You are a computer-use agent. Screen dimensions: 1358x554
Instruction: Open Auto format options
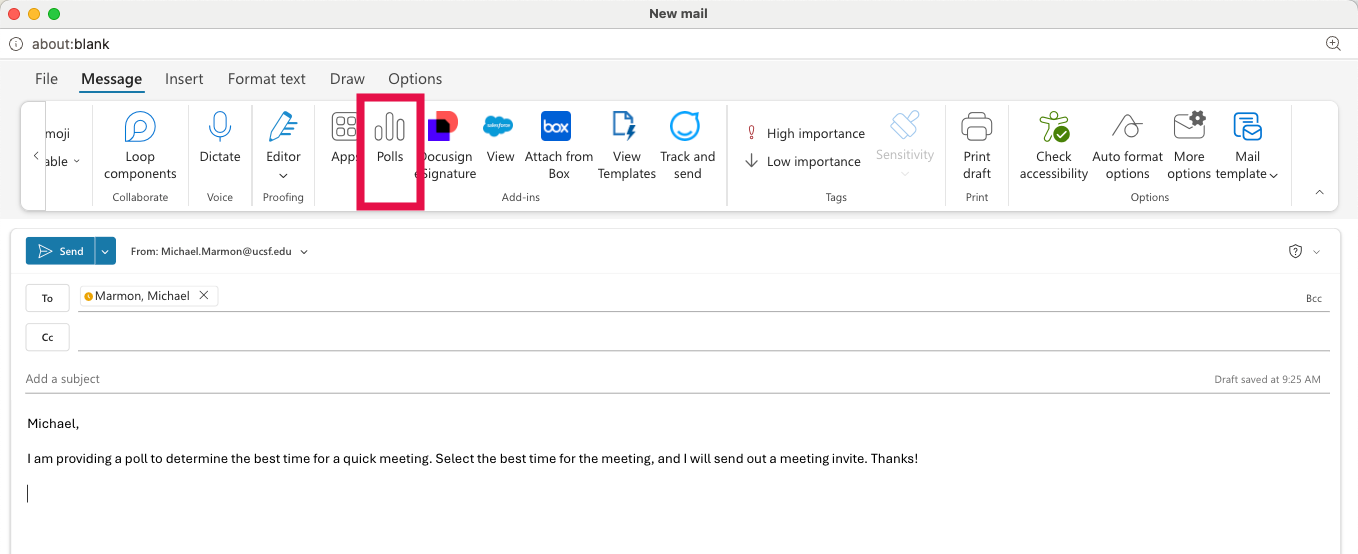(1128, 145)
